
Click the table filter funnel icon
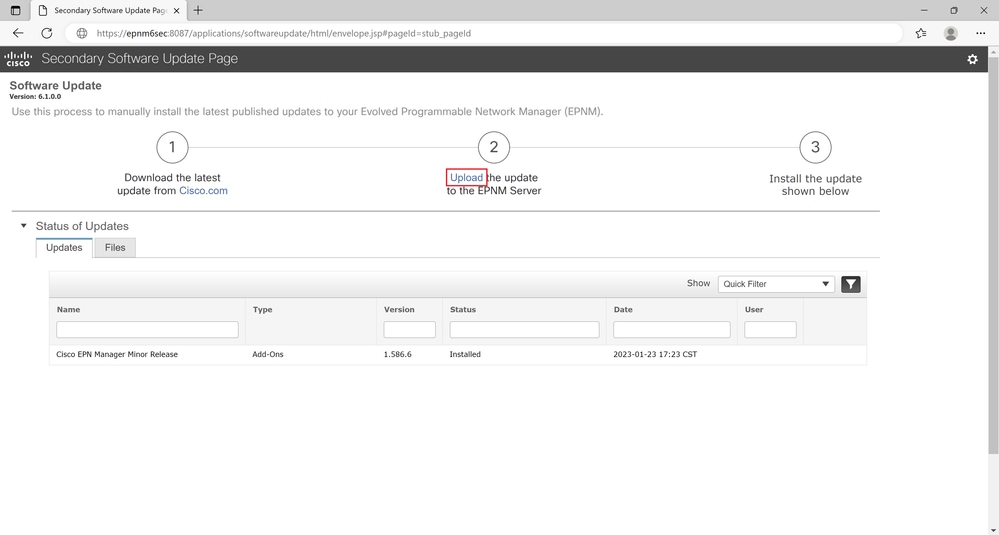pyautogui.click(x=851, y=284)
